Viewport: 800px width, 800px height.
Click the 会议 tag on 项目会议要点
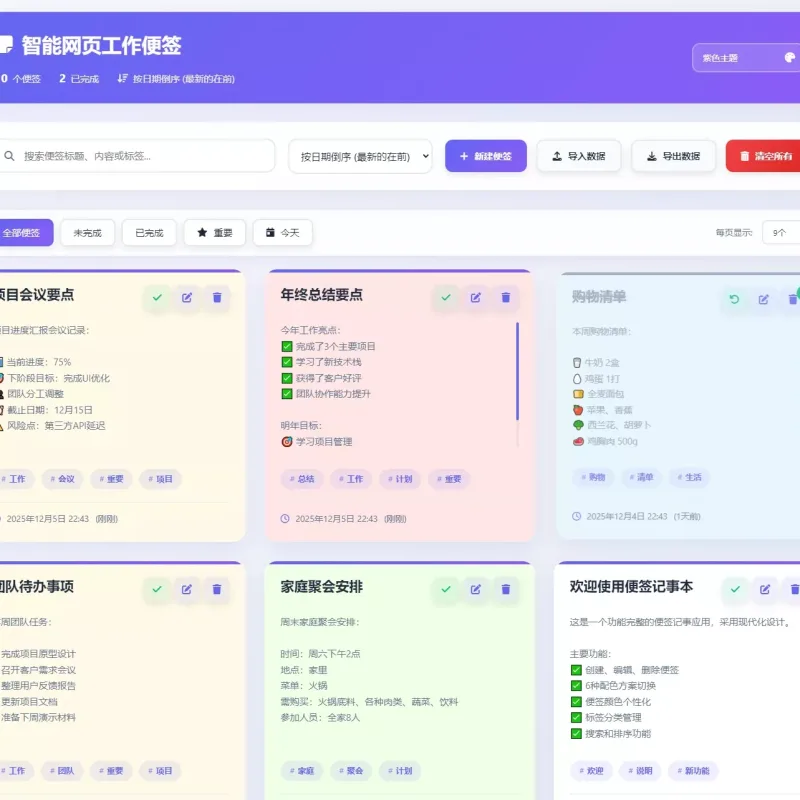point(62,479)
